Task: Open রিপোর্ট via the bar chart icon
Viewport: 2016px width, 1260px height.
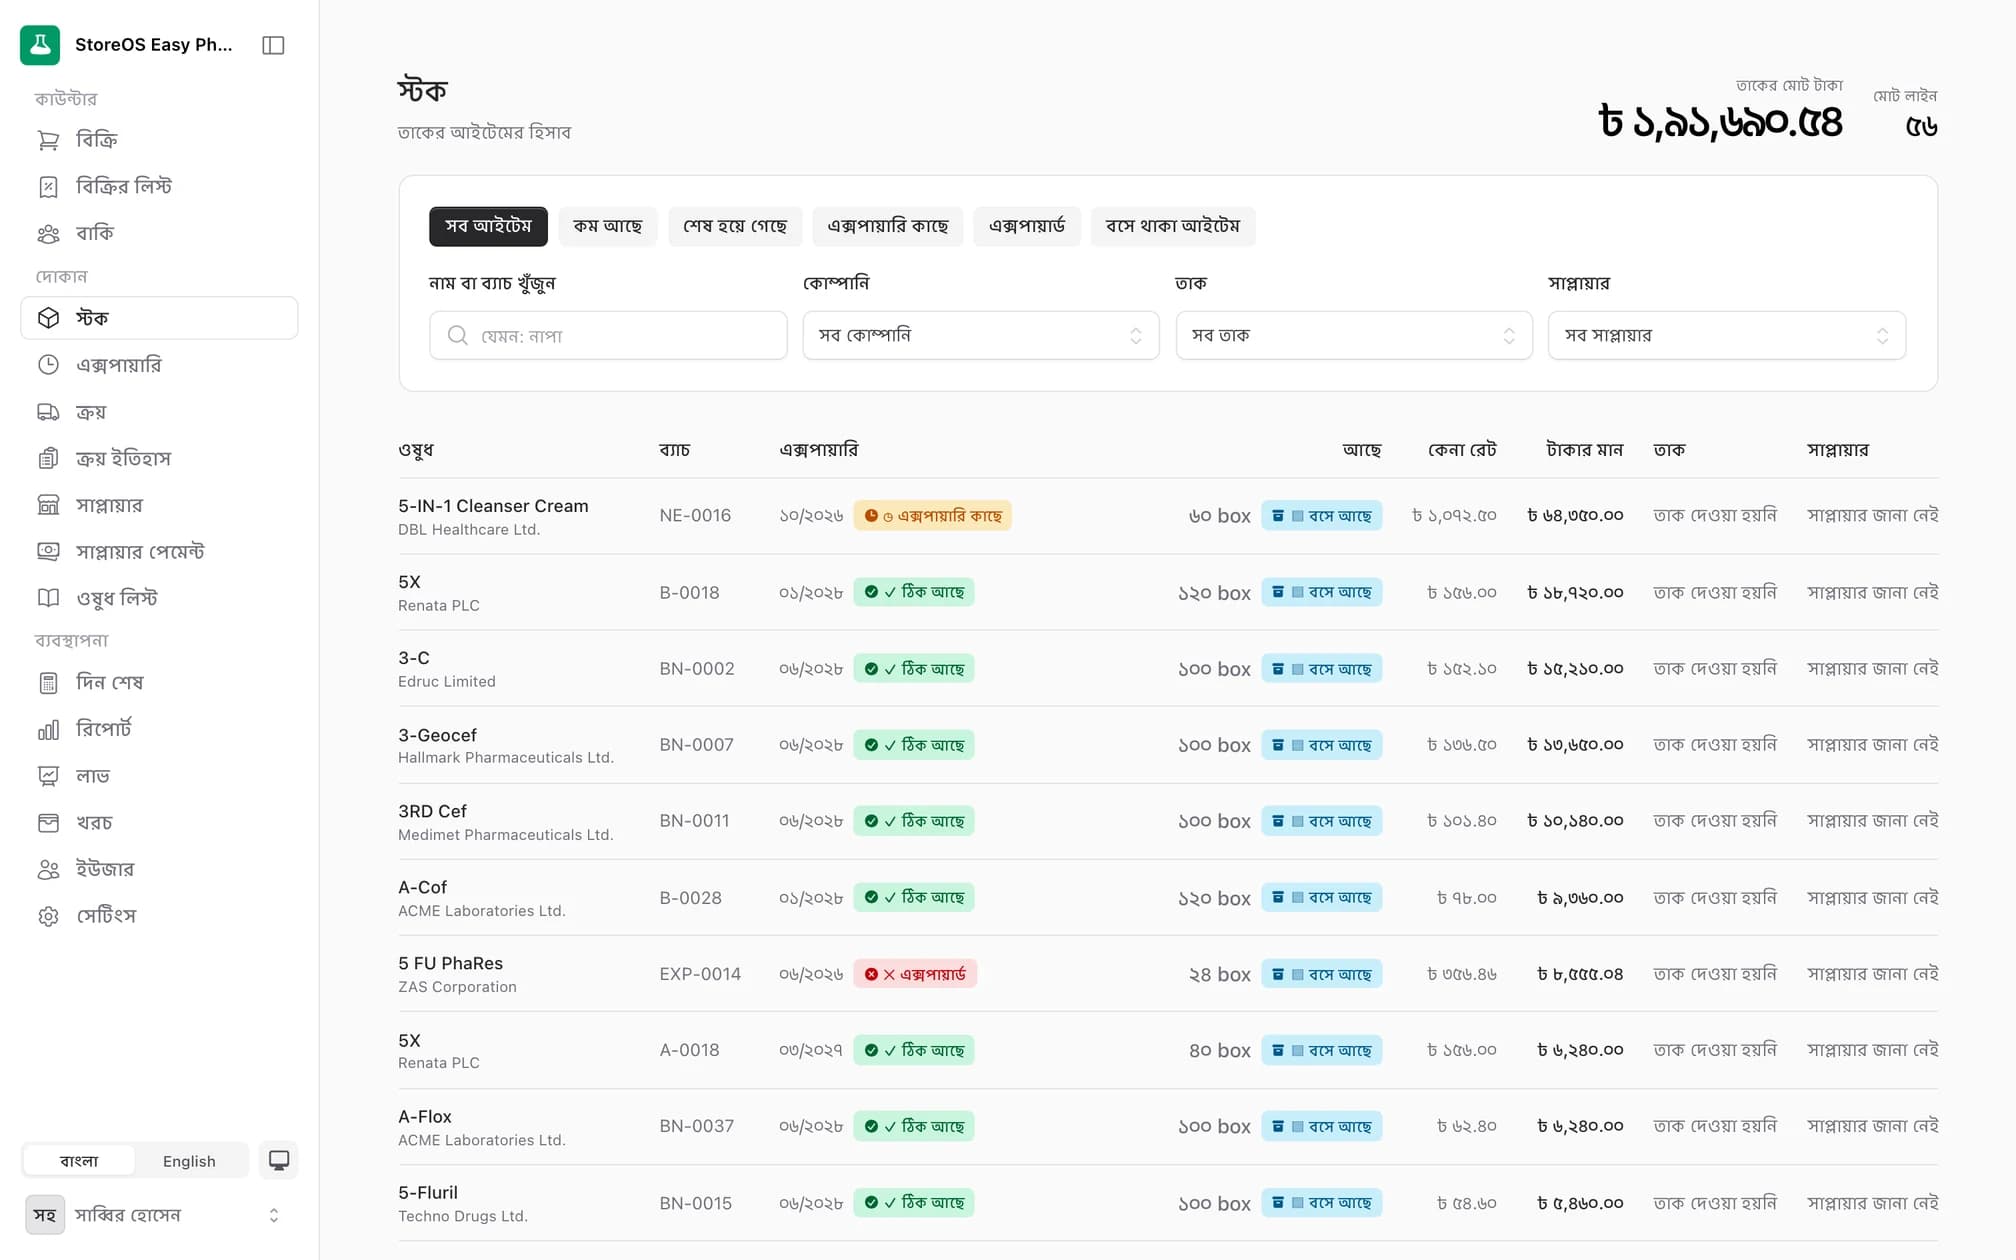Action: tap(48, 729)
